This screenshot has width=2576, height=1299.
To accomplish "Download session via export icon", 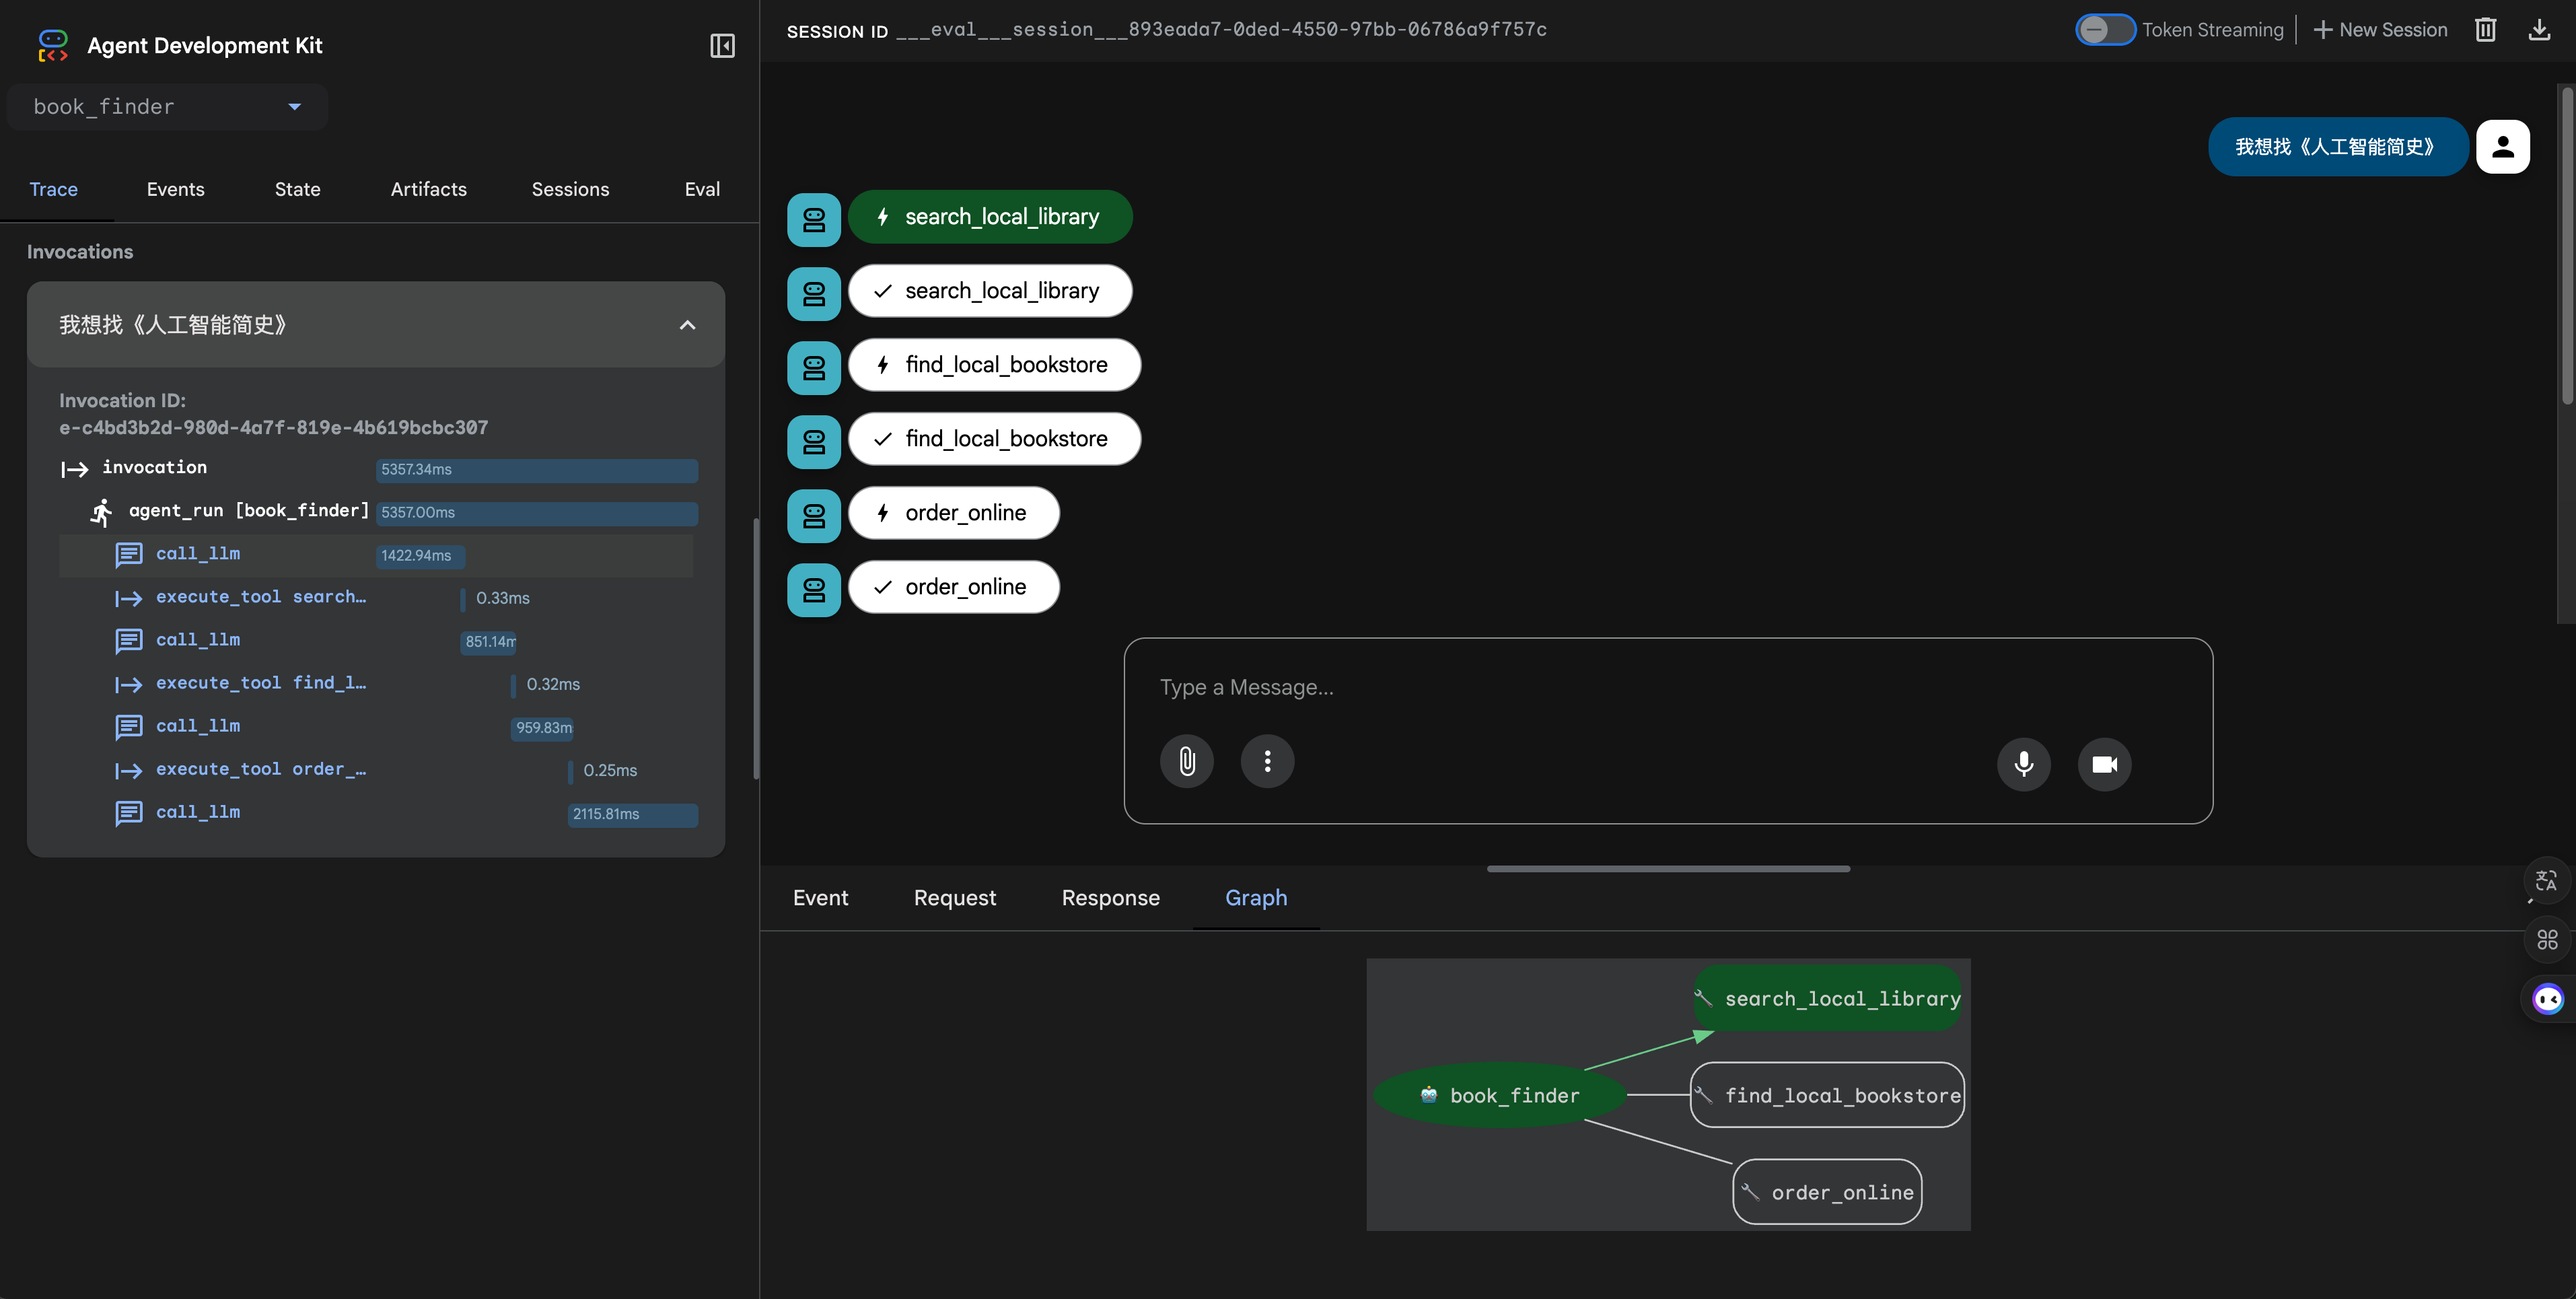I will pos(2539,29).
